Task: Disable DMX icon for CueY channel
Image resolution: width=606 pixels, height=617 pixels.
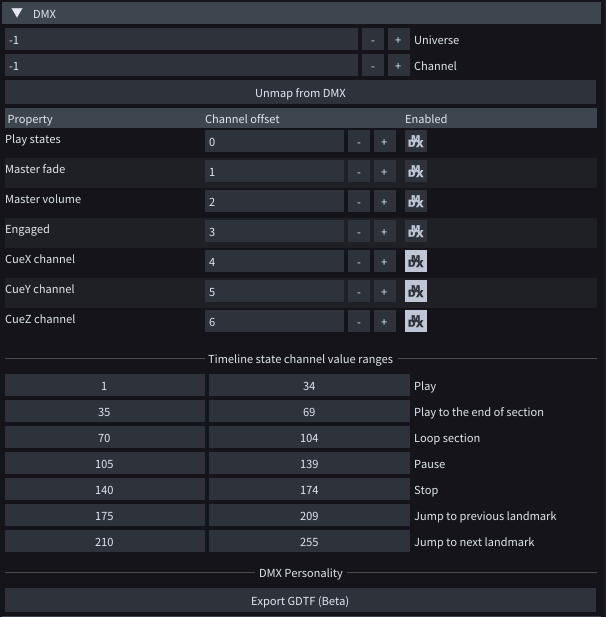Action: click(415, 292)
